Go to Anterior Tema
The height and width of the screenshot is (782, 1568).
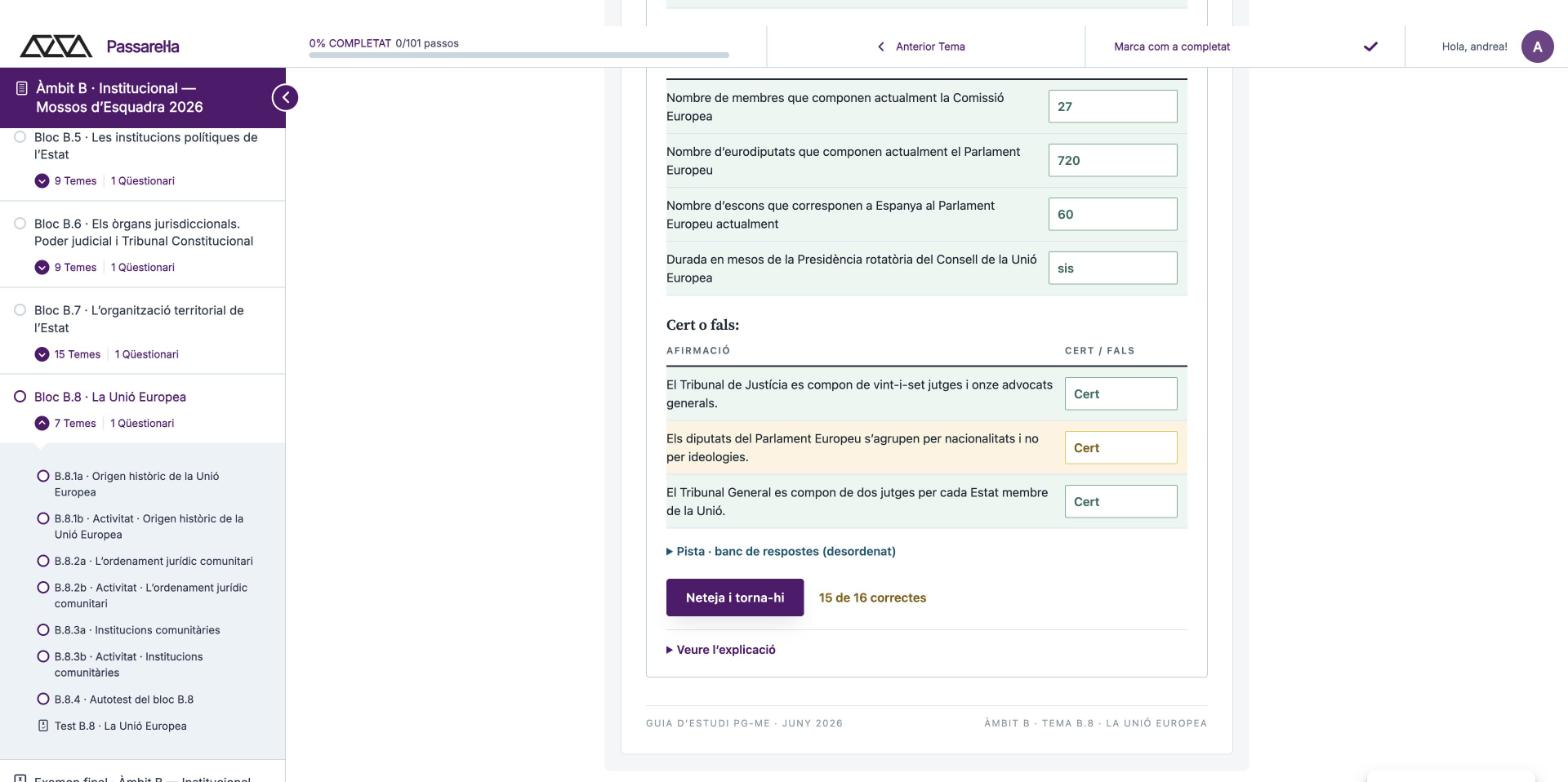click(x=930, y=46)
